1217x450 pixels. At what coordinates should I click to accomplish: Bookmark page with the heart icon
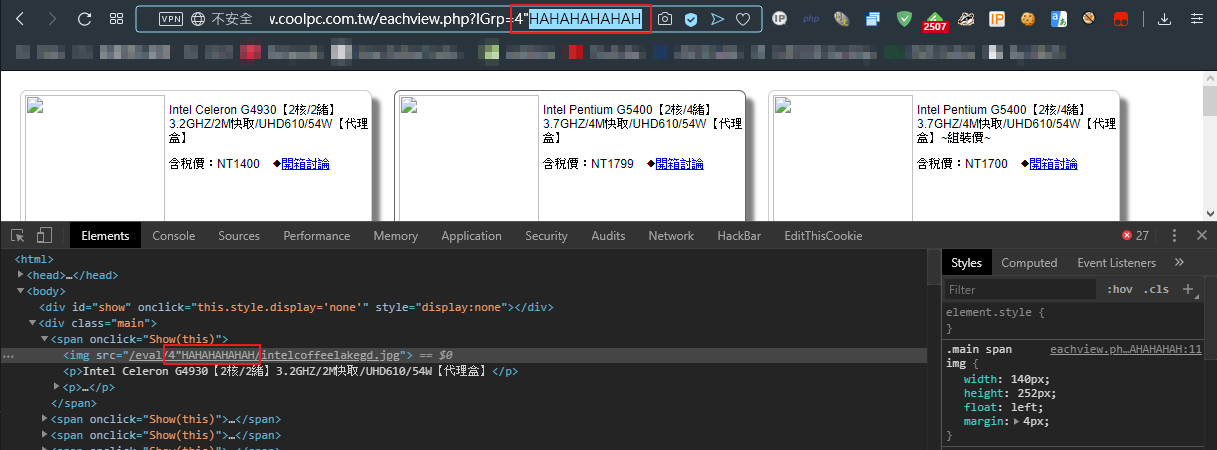point(743,19)
